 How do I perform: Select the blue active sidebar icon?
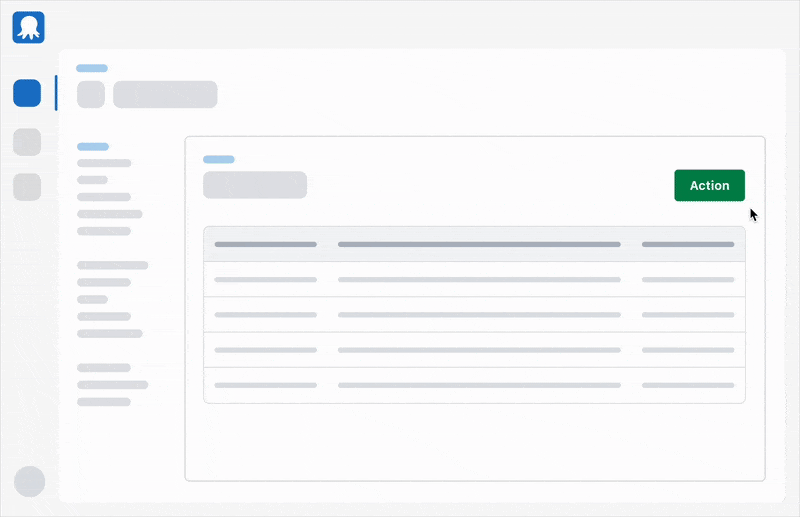[x=27, y=94]
